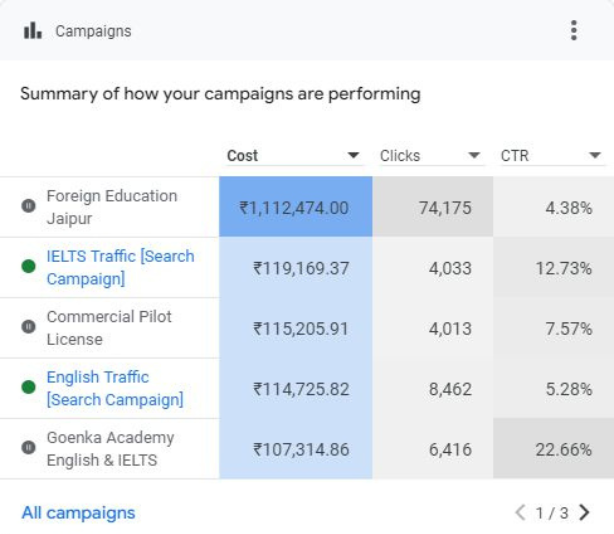Click paused status icon for Commercial Pilot License
This screenshot has width=614, height=534.
(28, 327)
